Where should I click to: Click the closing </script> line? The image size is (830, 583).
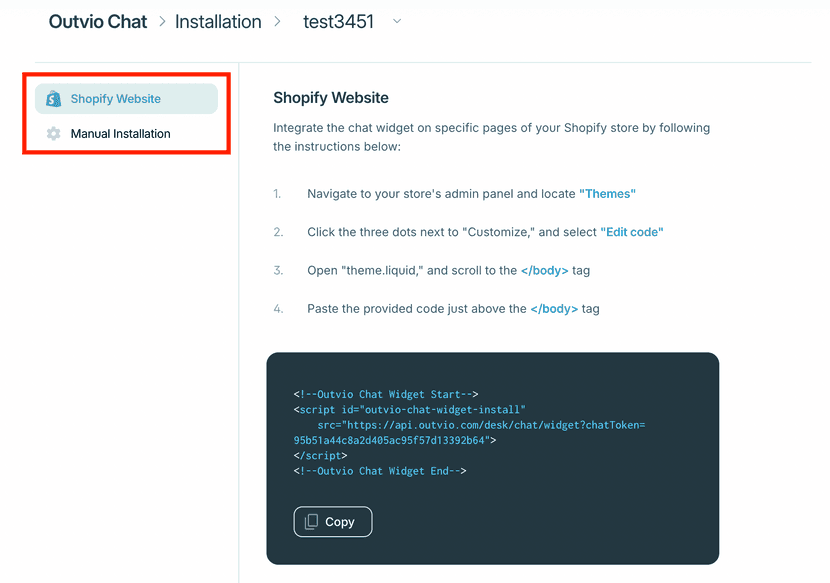tap(320, 455)
